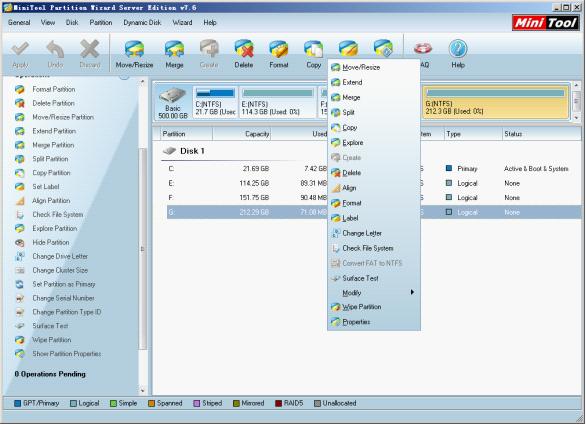Click Extend Partition in left panel

[54, 131]
